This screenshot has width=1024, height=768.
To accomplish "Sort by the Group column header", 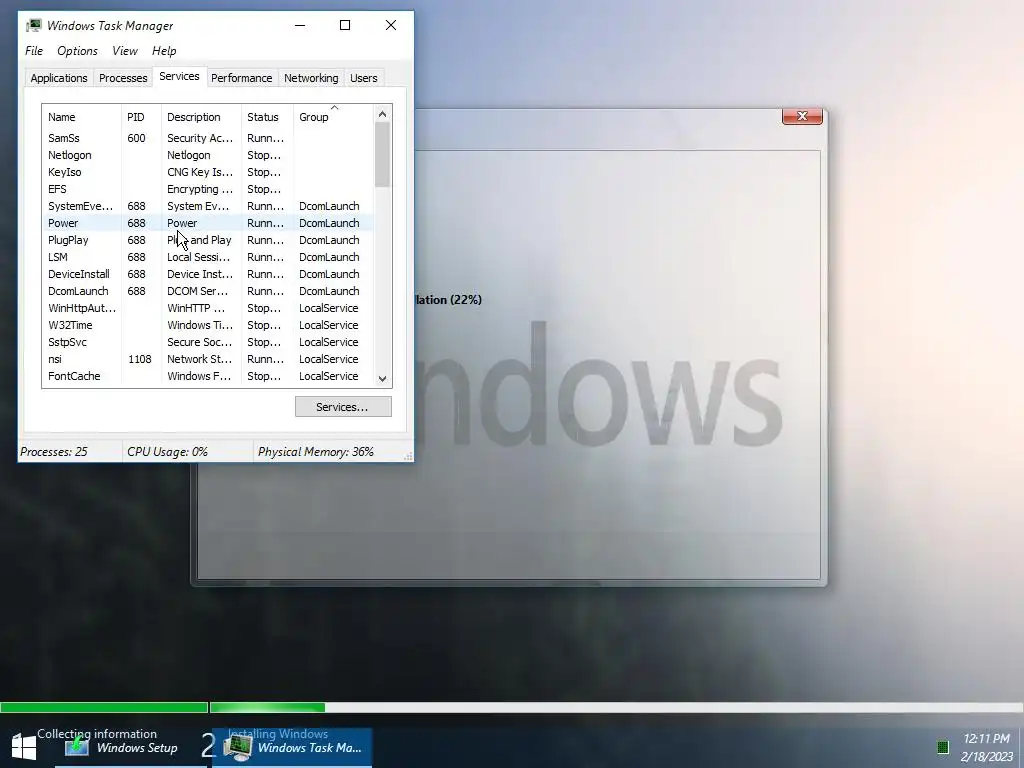I will pos(333,117).
